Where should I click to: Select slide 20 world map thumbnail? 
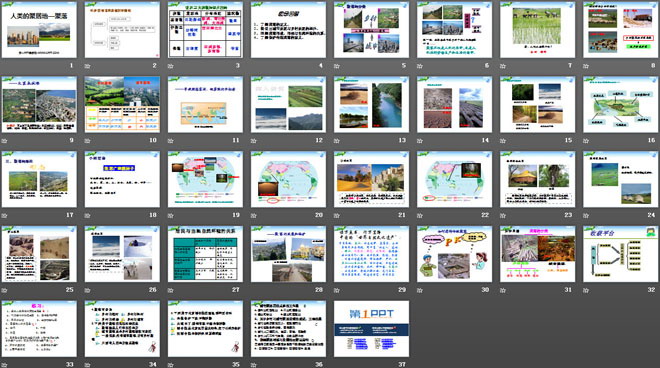pyautogui.click(x=288, y=179)
